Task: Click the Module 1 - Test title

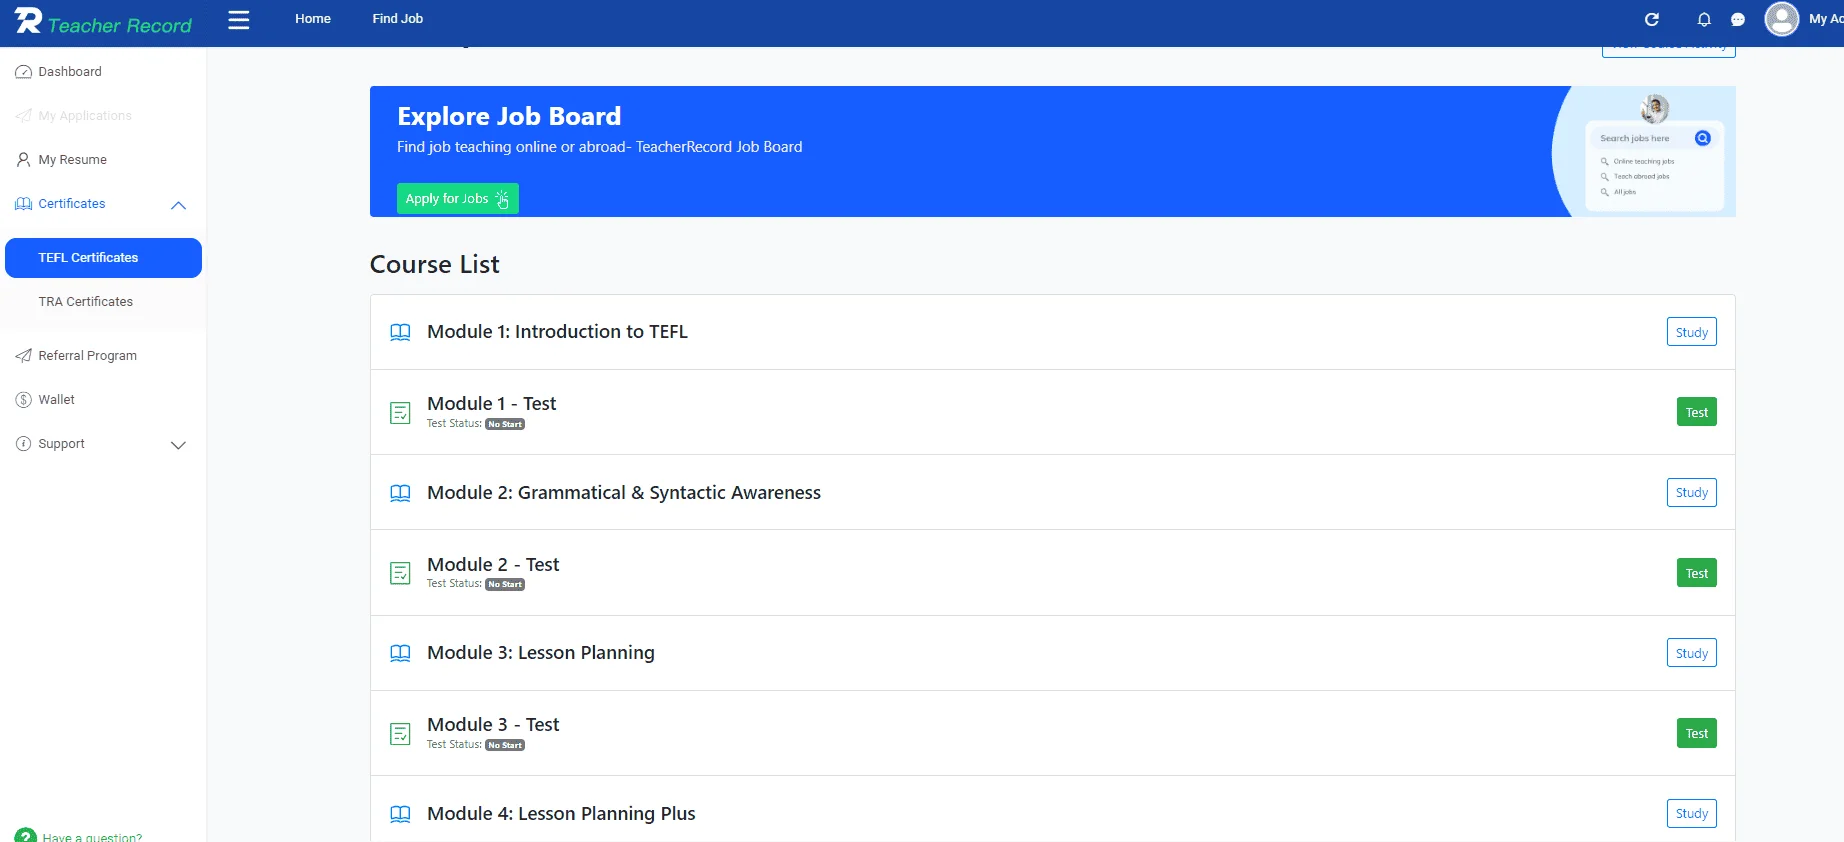Action: pyautogui.click(x=492, y=404)
